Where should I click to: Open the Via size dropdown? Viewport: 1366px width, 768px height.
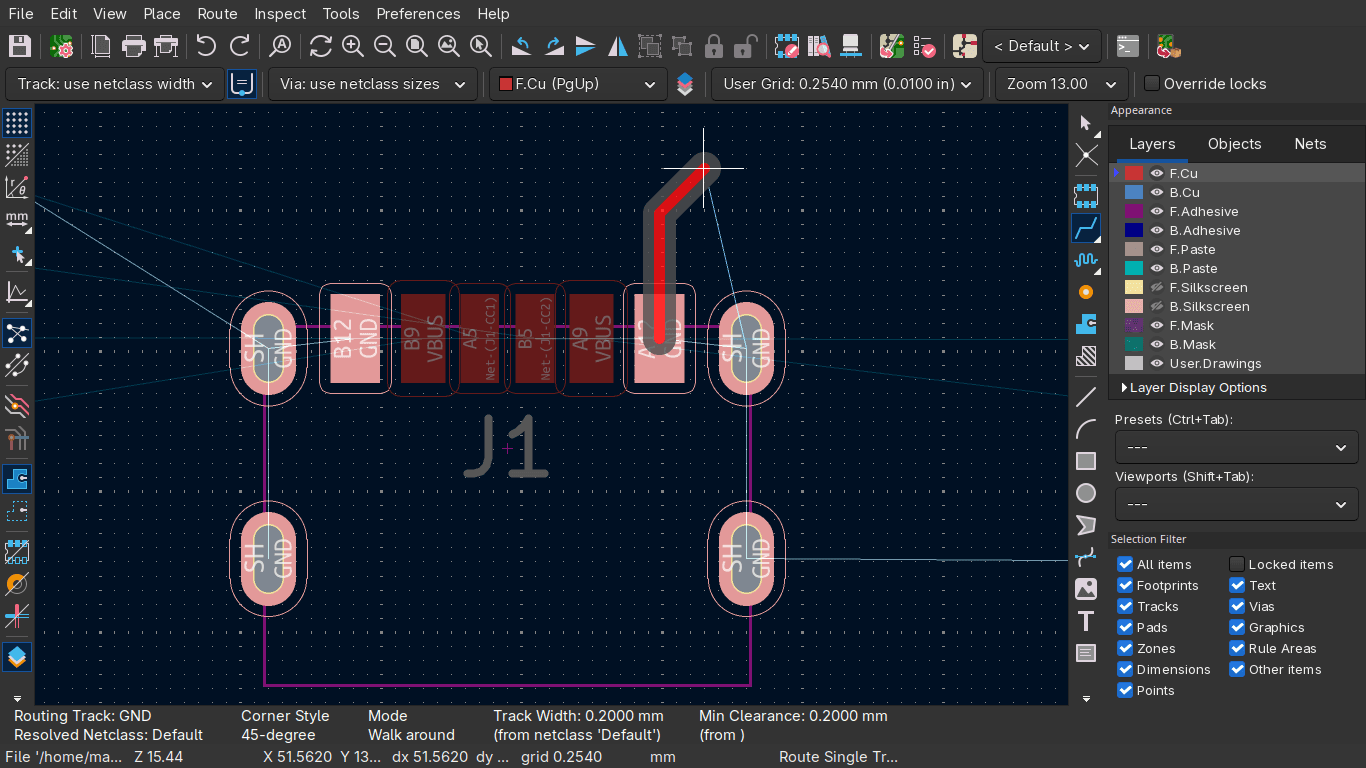coord(372,84)
